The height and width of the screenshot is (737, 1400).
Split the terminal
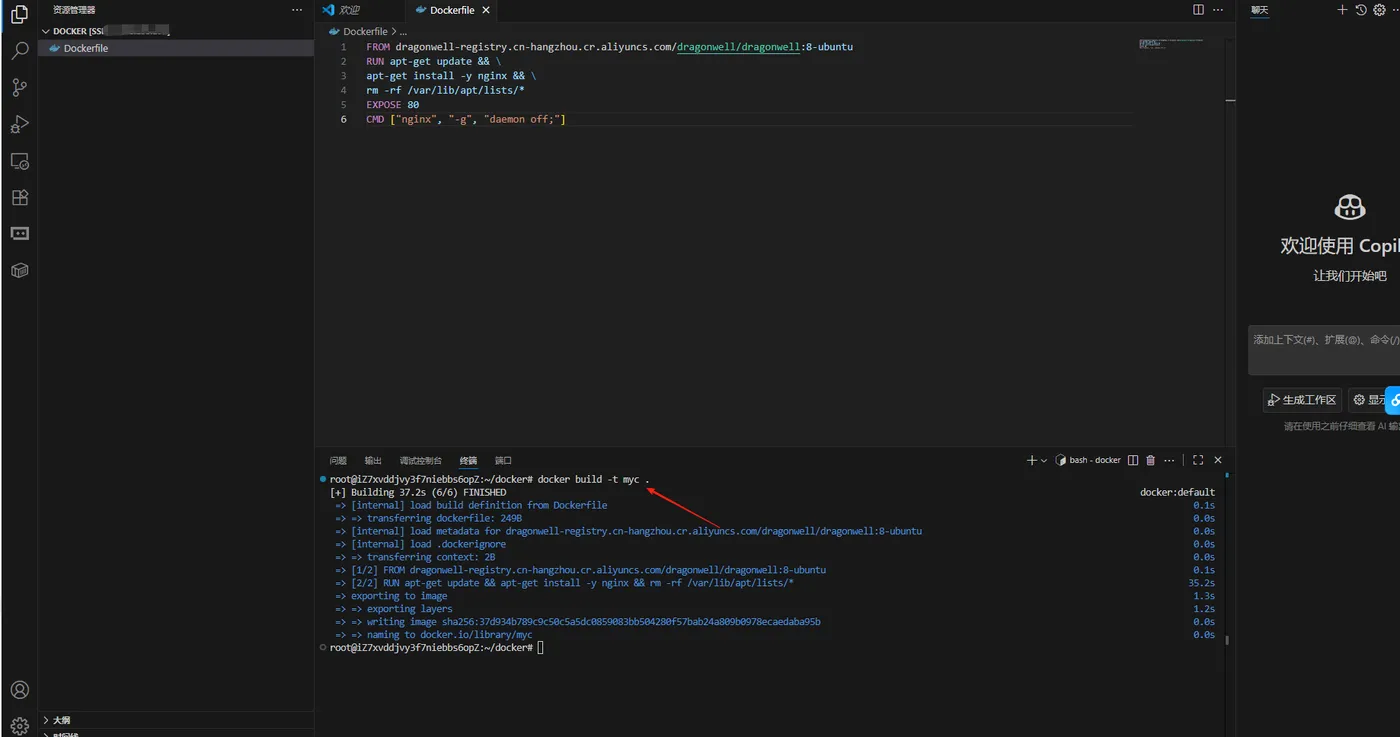click(x=1133, y=460)
